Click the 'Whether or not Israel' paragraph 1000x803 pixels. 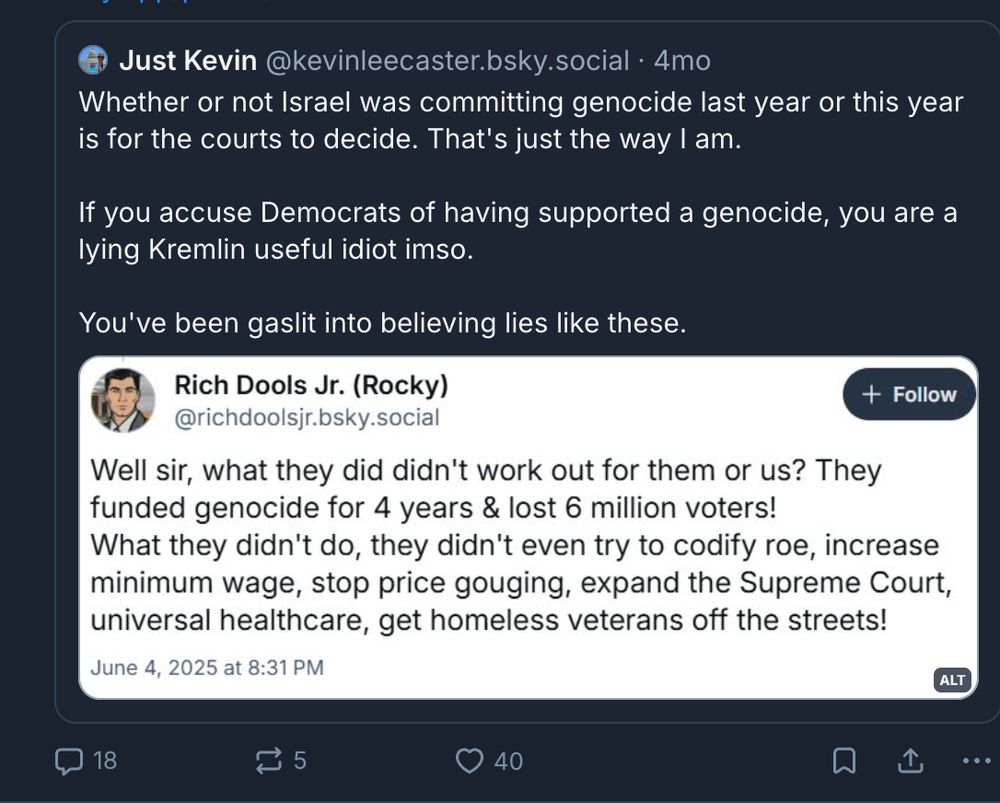click(x=520, y=120)
